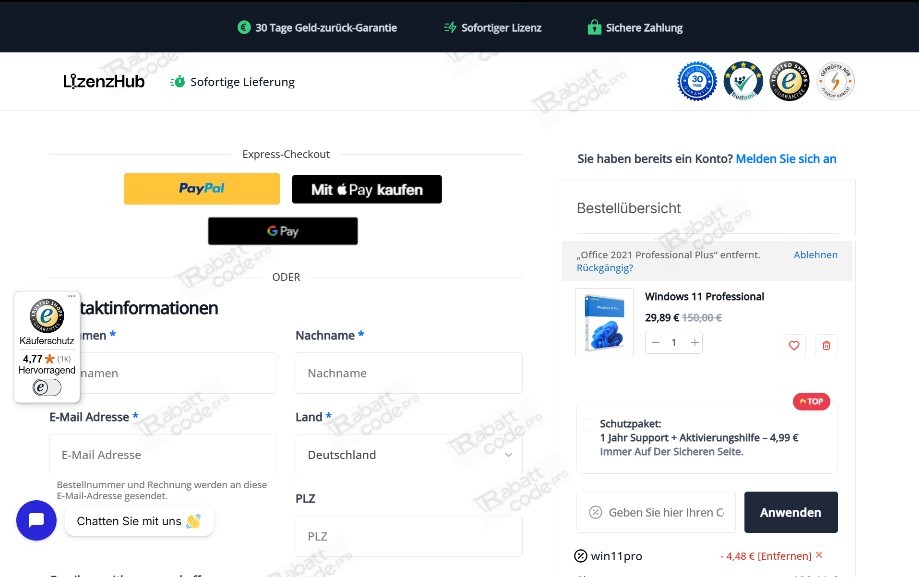Decrease Windows 11 quantity with minus

656,342
